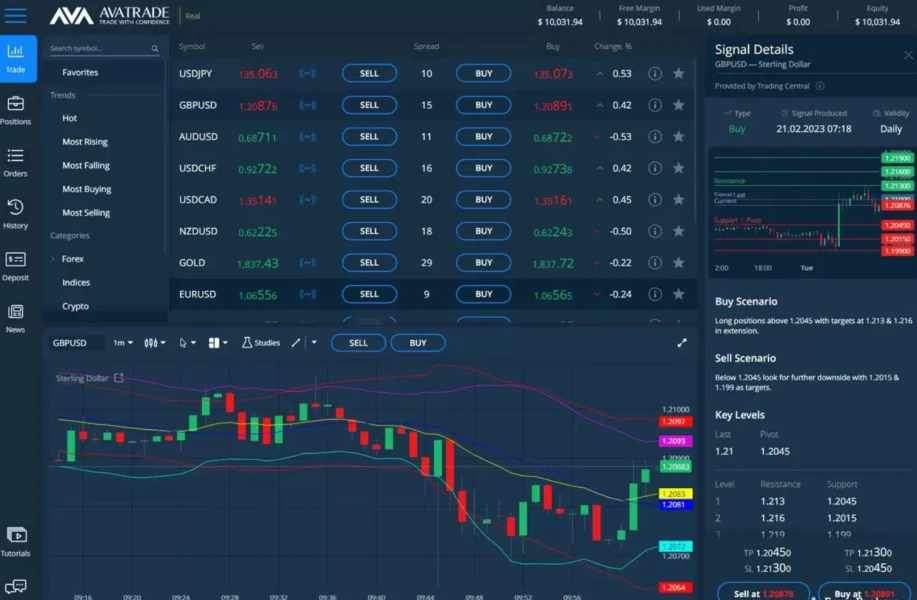Favorite USDJPY with star
917x600 pixels.
click(x=678, y=74)
